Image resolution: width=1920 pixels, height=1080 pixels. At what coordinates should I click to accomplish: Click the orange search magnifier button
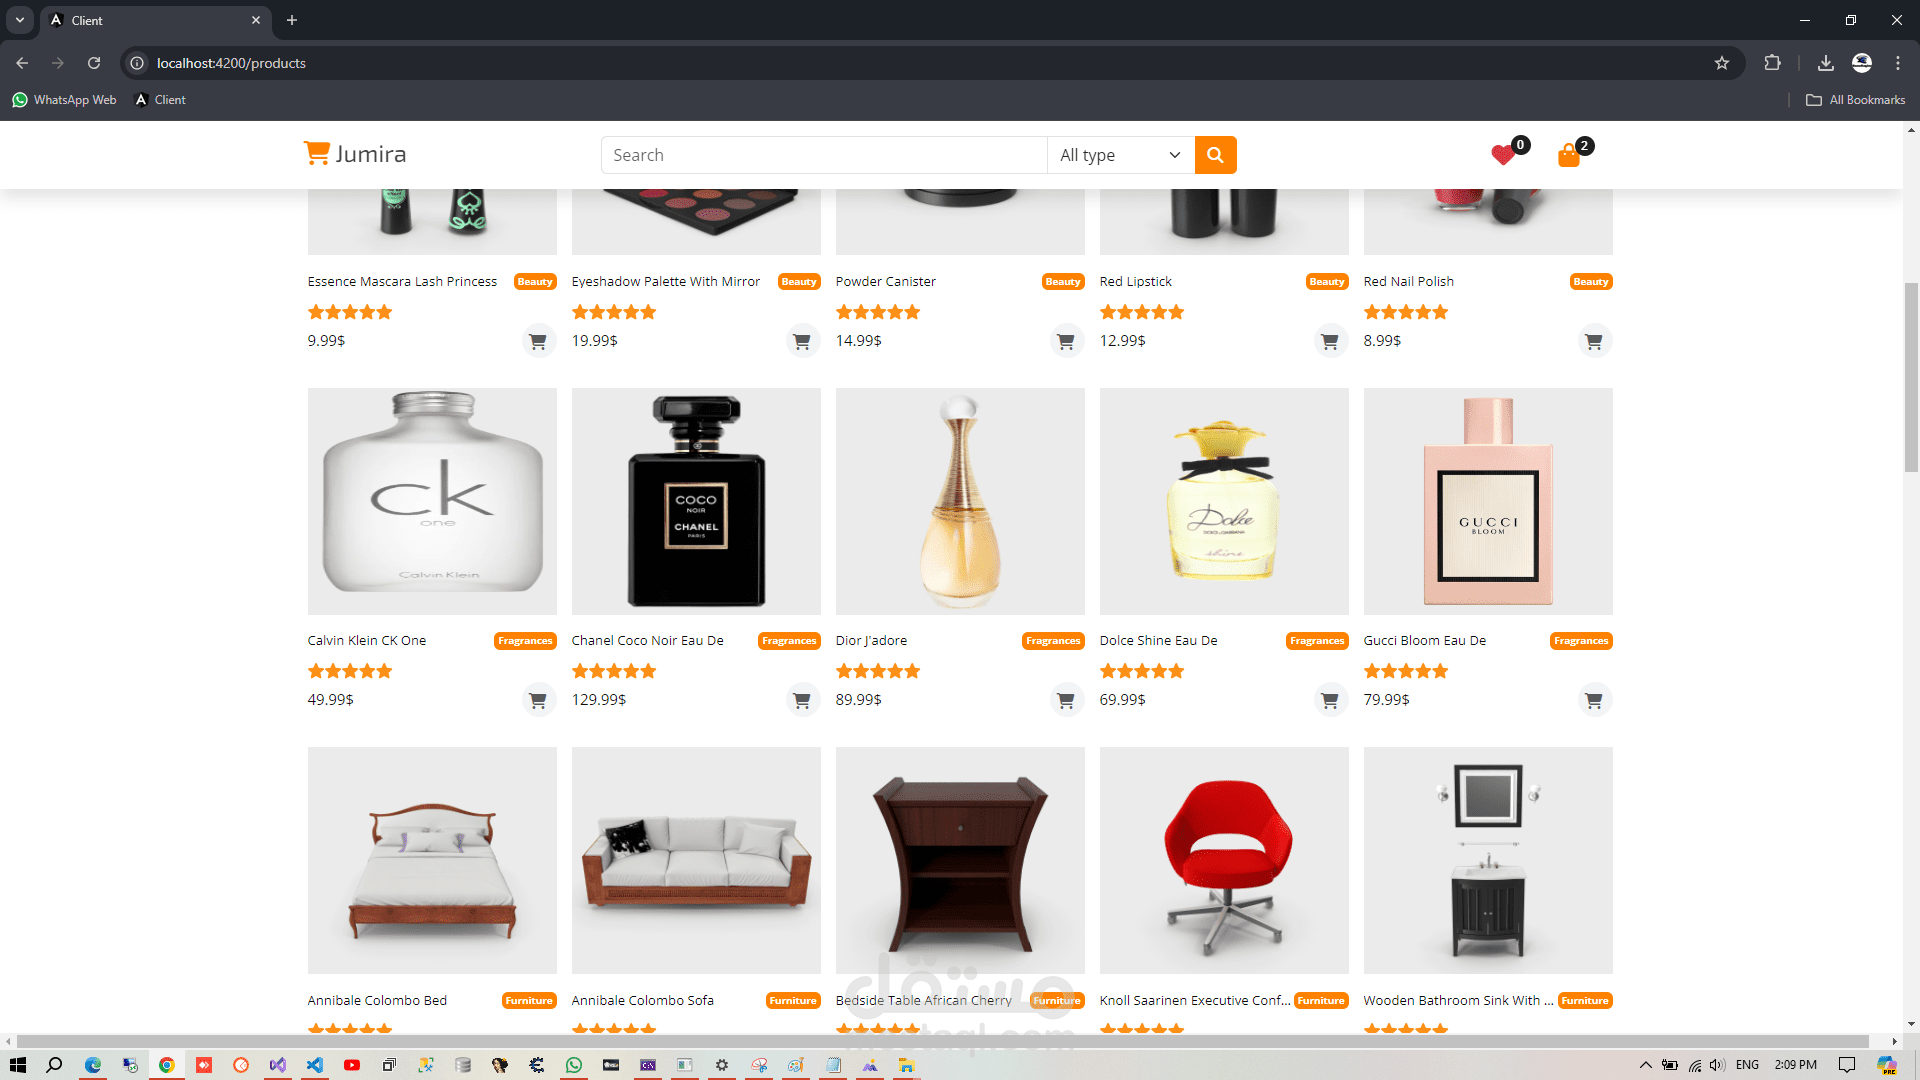pos(1215,155)
